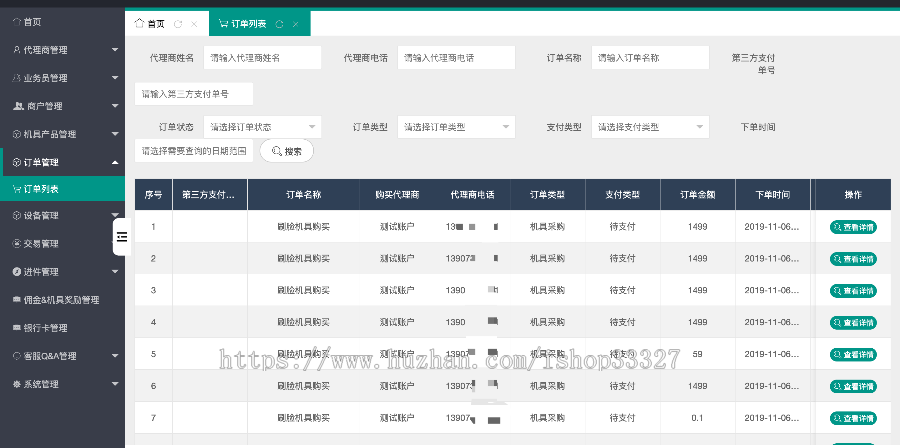Focus the 代理商电话 input field
Screen dimensions: 900x448
pos(456,58)
